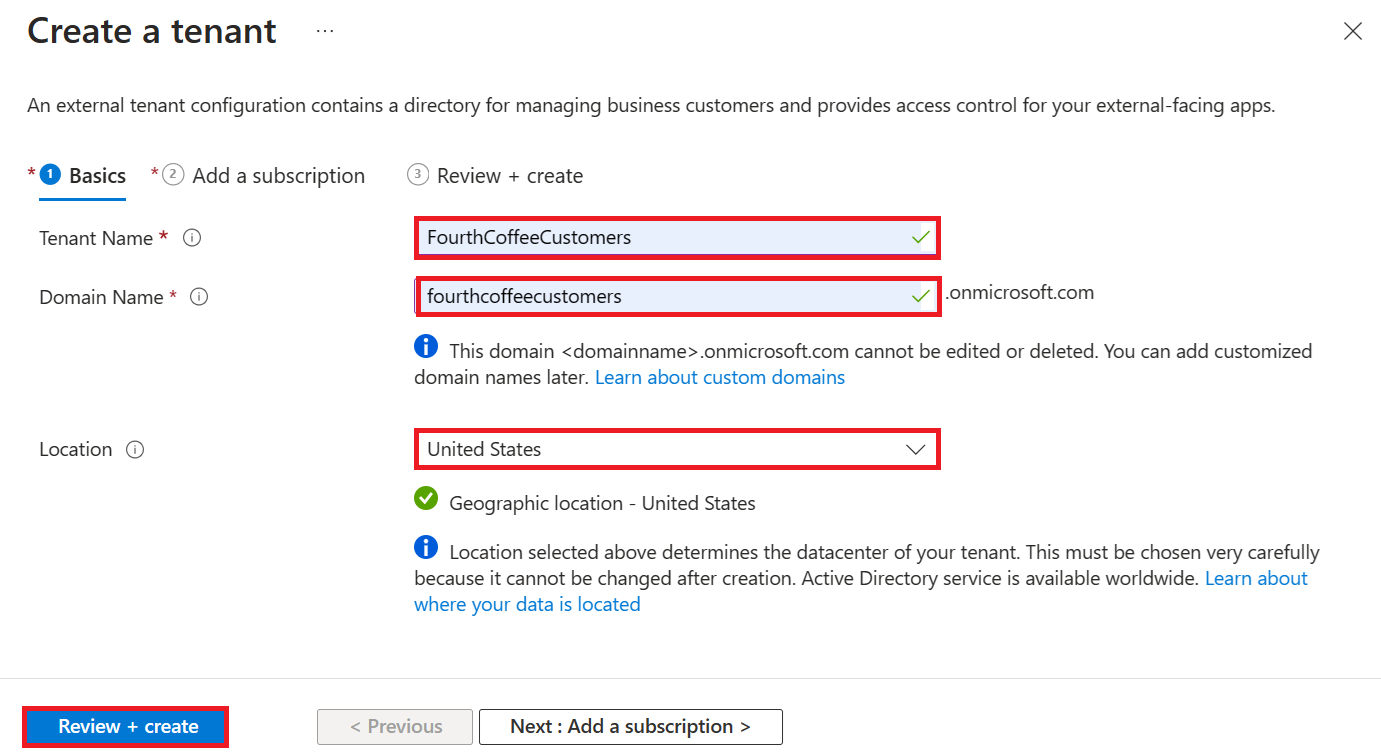This screenshot has width=1381, height=756.
Task: Open the link about where your data is located
Action: tap(527, 603)
